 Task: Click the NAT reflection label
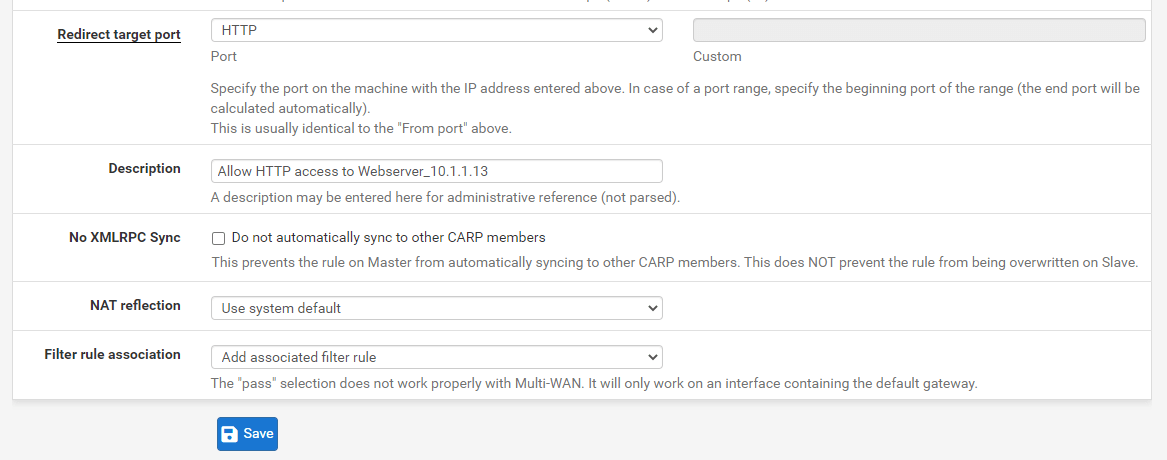pyautogui.click(x=133, y=305)
